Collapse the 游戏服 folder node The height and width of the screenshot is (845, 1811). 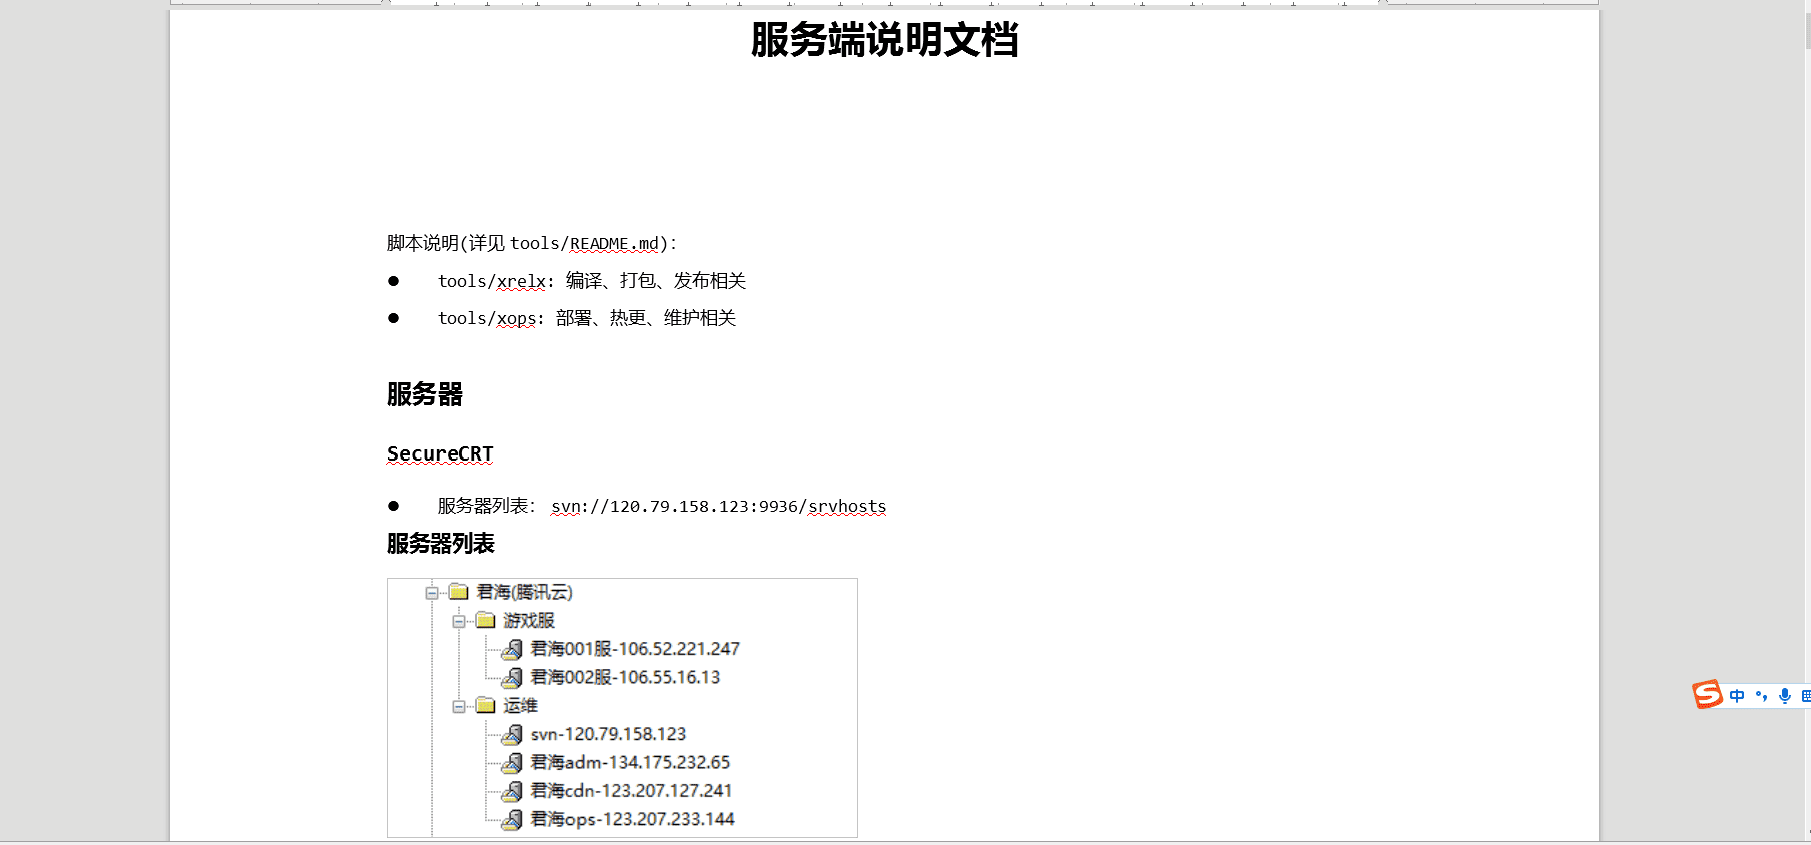(x=459, y=621)
